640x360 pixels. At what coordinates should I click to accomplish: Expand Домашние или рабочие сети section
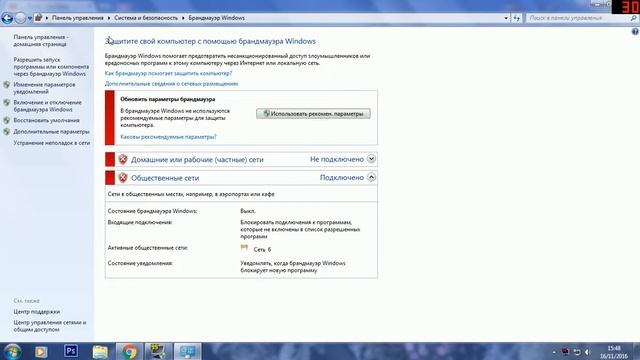click(x=371, y=159)
